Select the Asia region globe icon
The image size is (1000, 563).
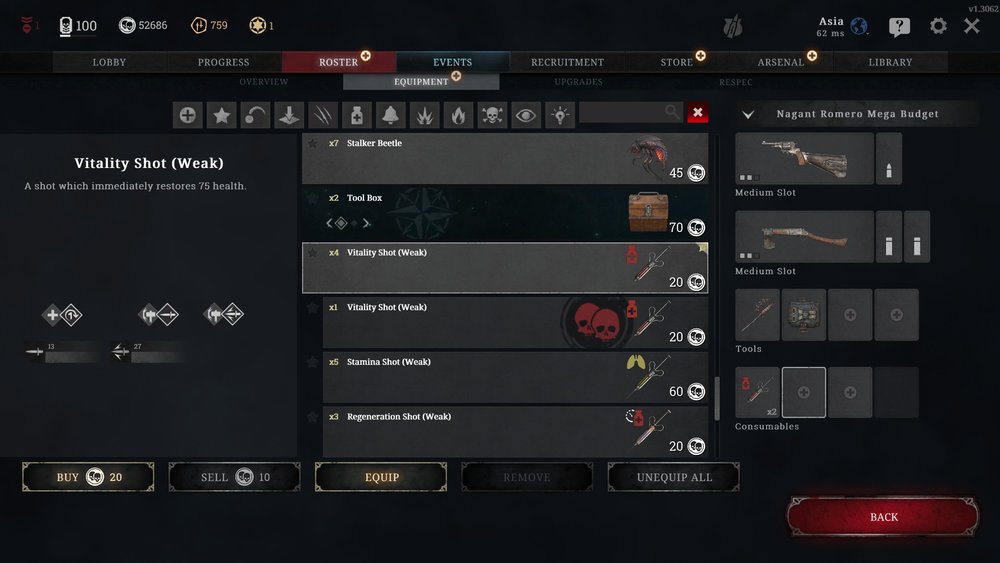(859, 26)
